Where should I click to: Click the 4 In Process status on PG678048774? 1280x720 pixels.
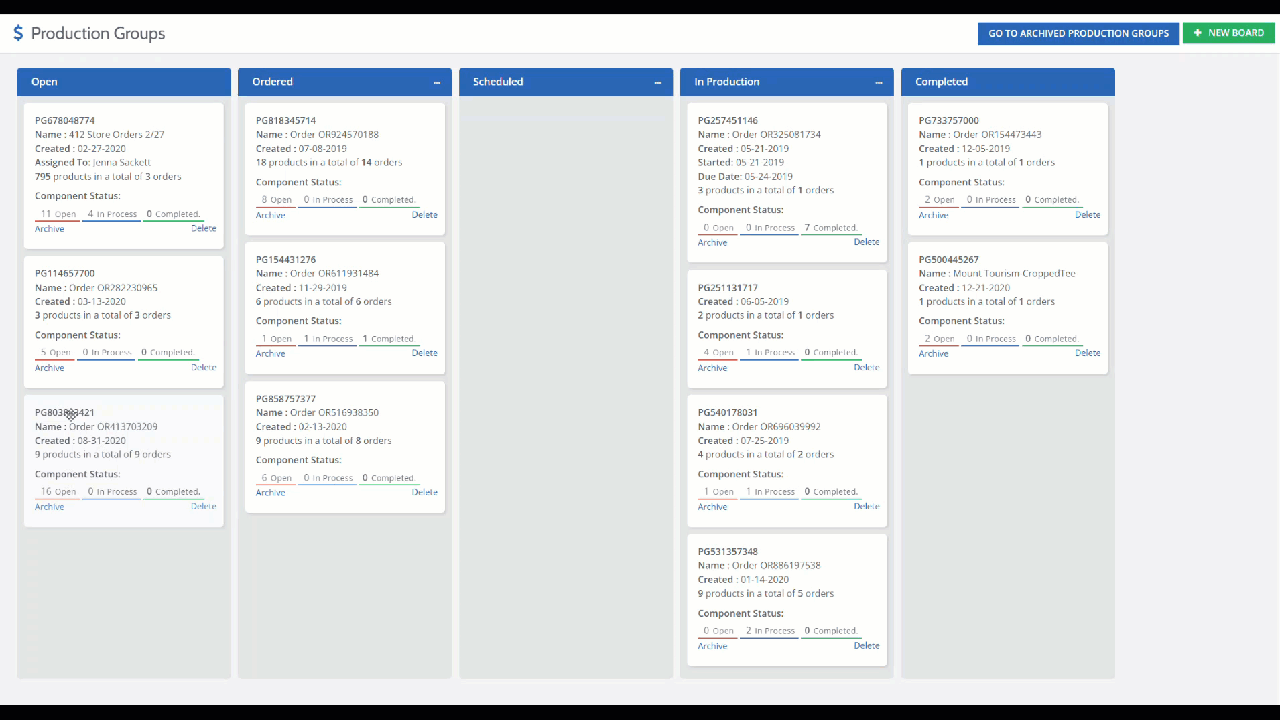point(111,214)
